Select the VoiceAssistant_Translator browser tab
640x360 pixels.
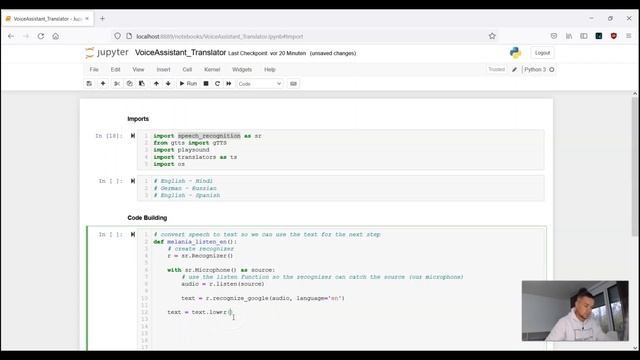pyautogui.click(x=47, y=19)
